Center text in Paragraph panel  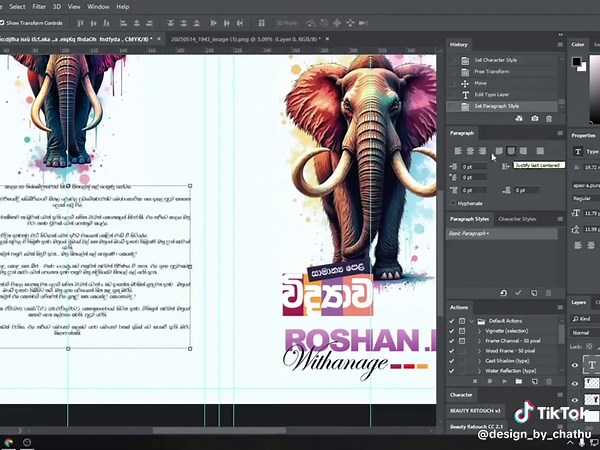tap(470, 151)
